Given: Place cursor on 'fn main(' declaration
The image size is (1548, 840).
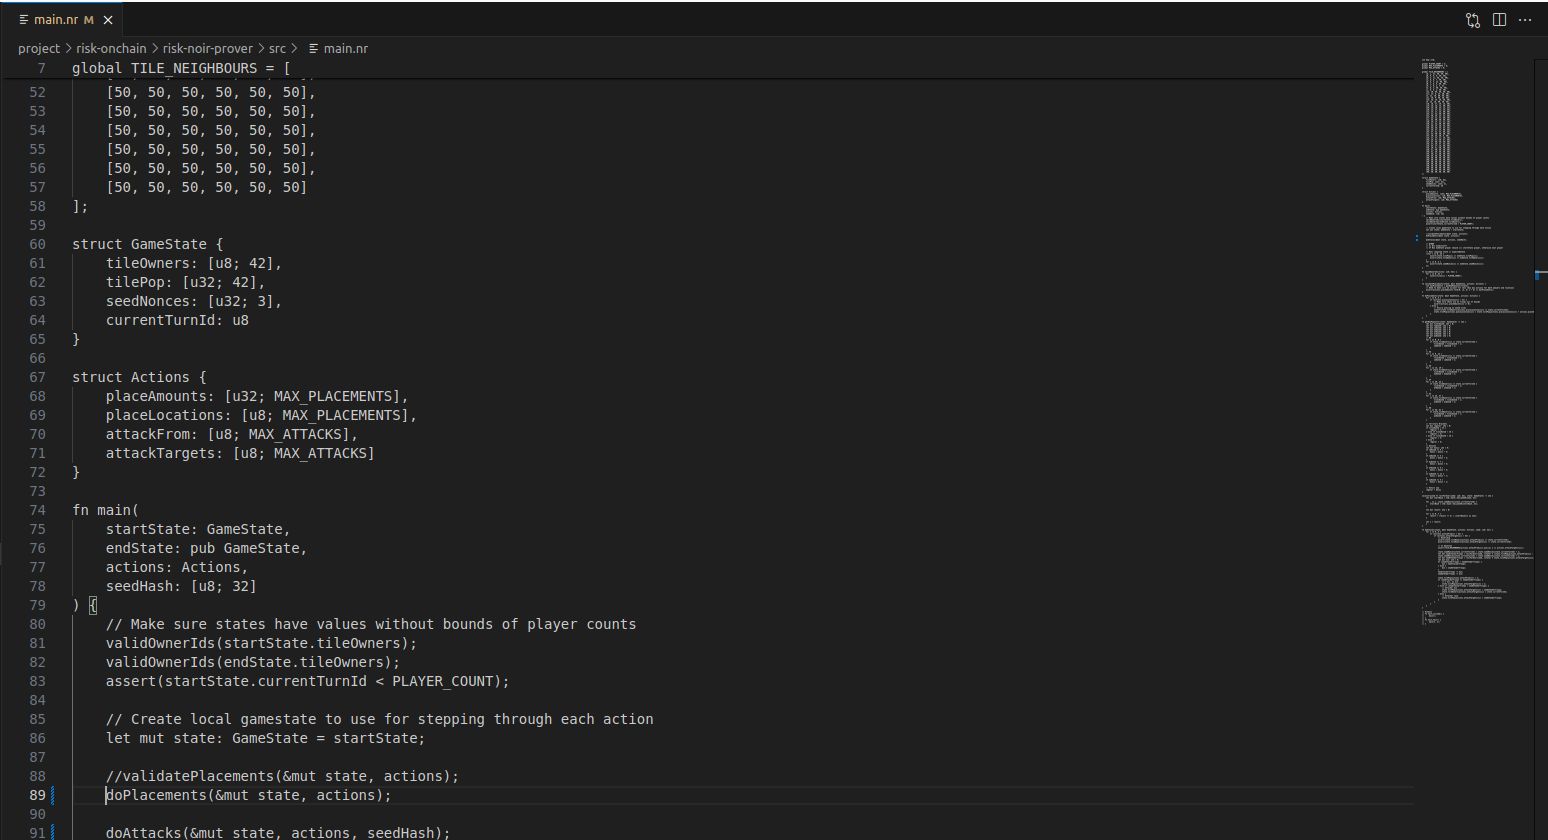Looking at the screenshot, I should (105, 510).
